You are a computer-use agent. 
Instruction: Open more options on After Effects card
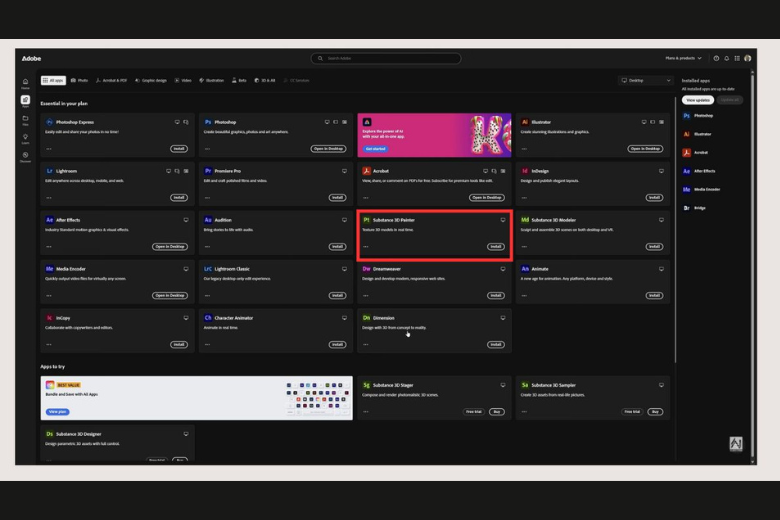pyautogui.click(x=49, y=247)
